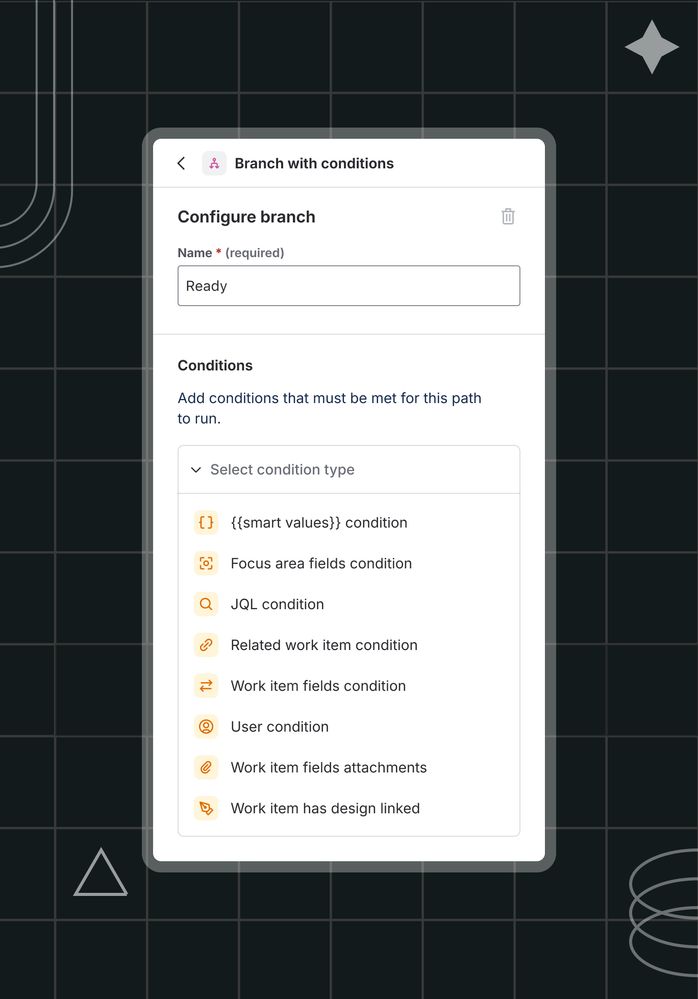Open the Select condition type combo box

(x=349, y=470)
